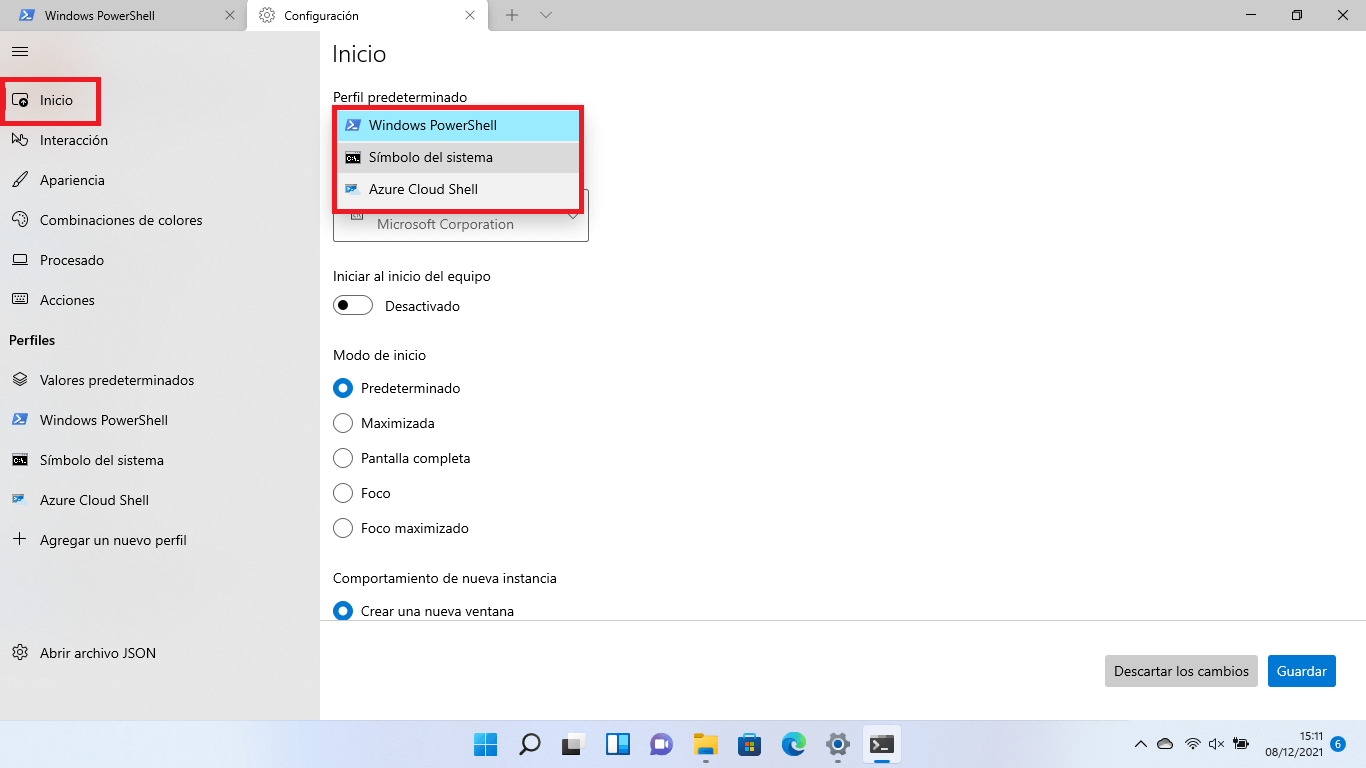
Task: Open Task View from the taskbar
Action: pyautogui.click(x=573, y=744)
